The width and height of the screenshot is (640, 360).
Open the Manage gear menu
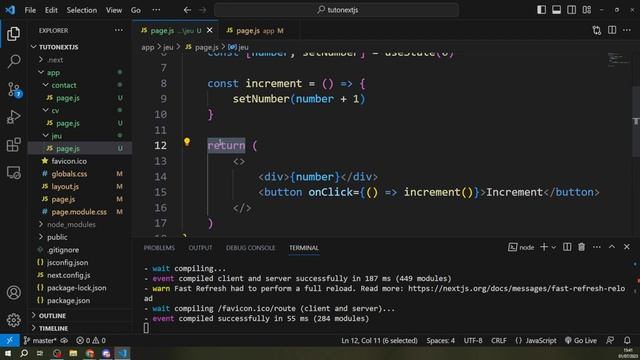[13, 320]
